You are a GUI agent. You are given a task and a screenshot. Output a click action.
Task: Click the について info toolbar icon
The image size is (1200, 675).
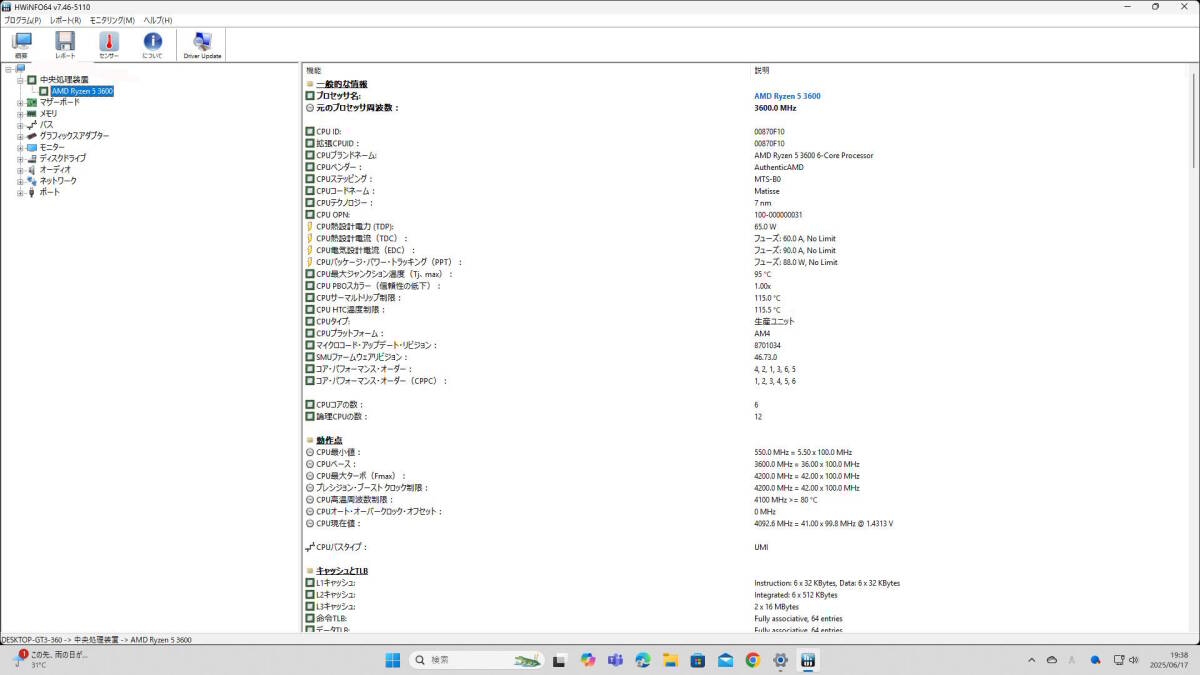pos(152,45)
